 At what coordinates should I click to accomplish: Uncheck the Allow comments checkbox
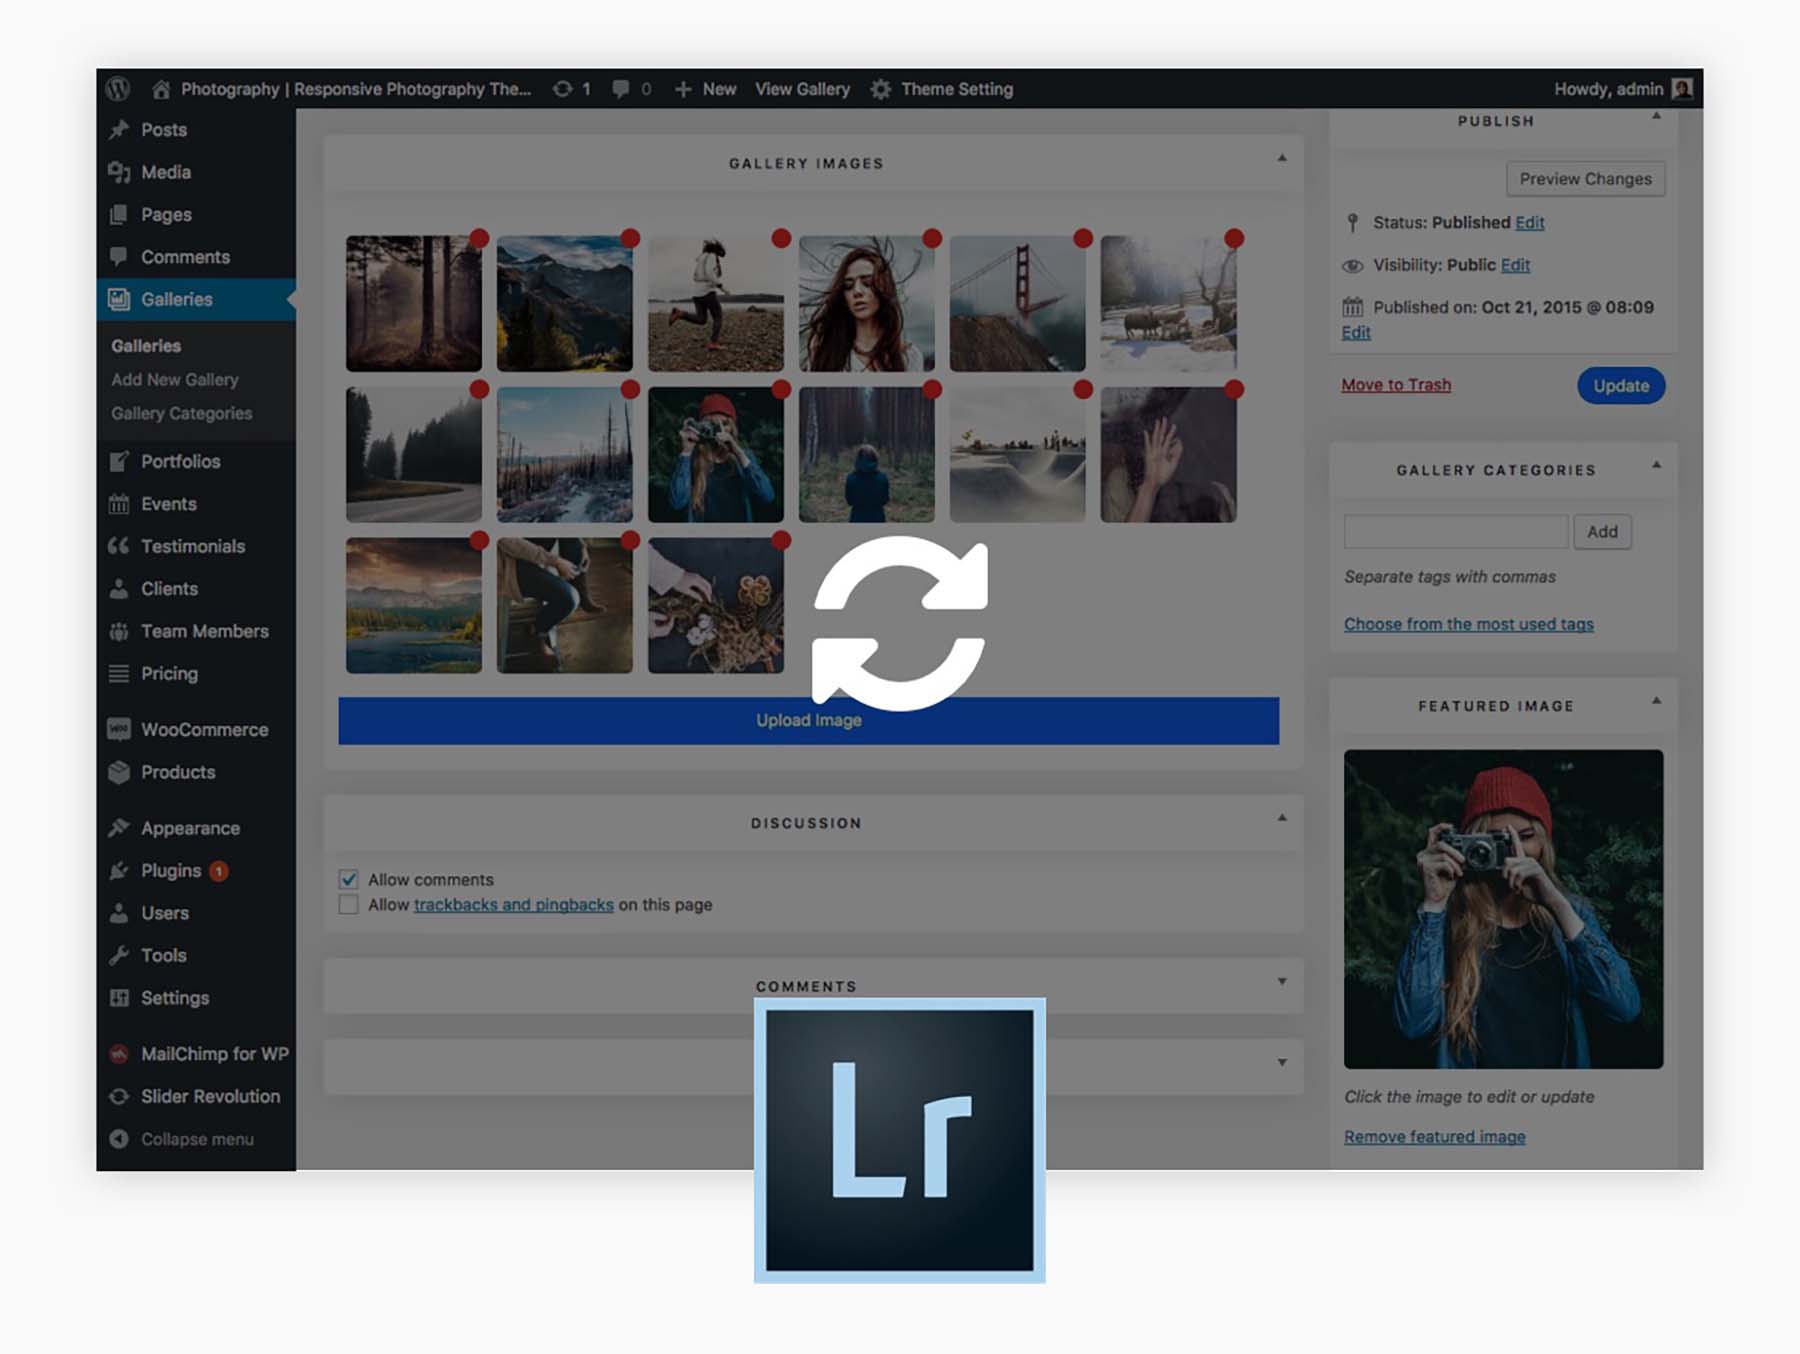click(349, 879)
